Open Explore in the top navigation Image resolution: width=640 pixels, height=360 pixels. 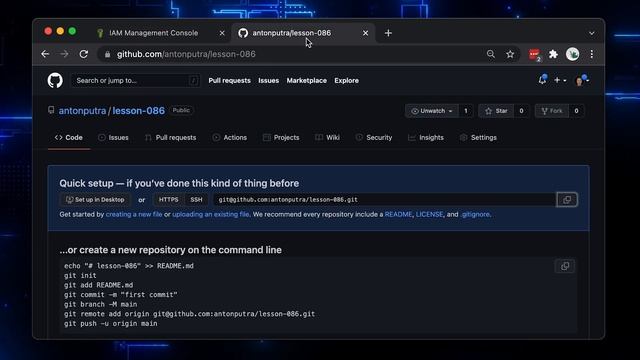[x=347, y=80]
